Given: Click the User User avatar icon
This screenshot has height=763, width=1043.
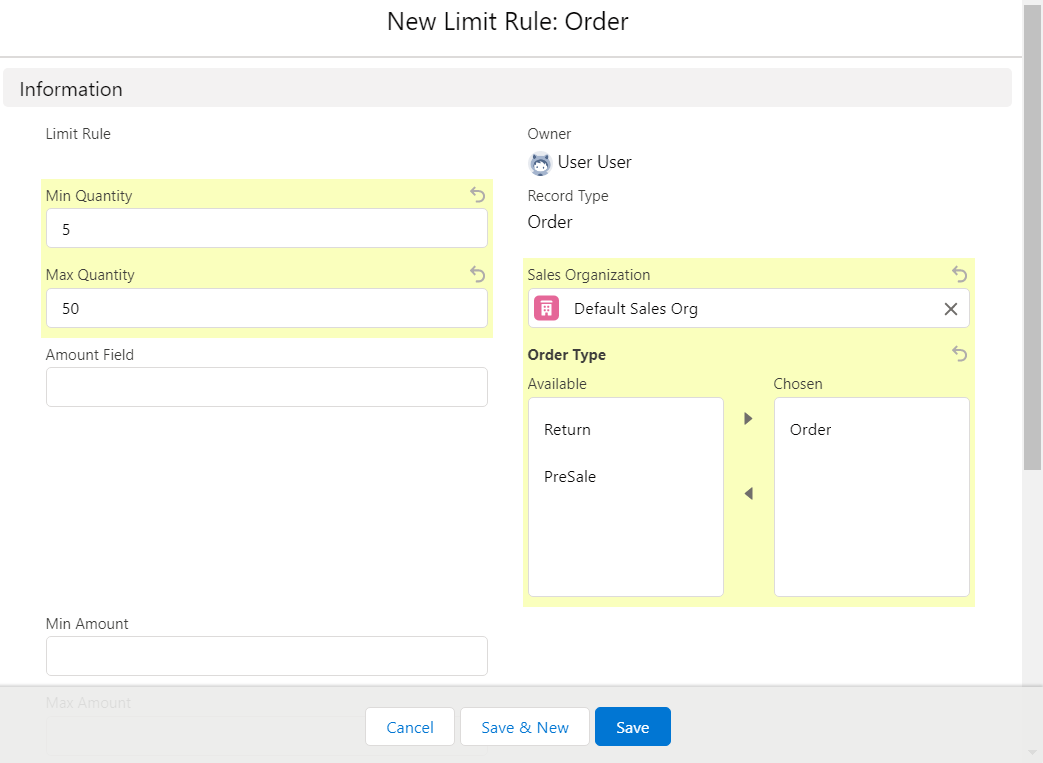Looking at the screenshot, I should [539, 163].
